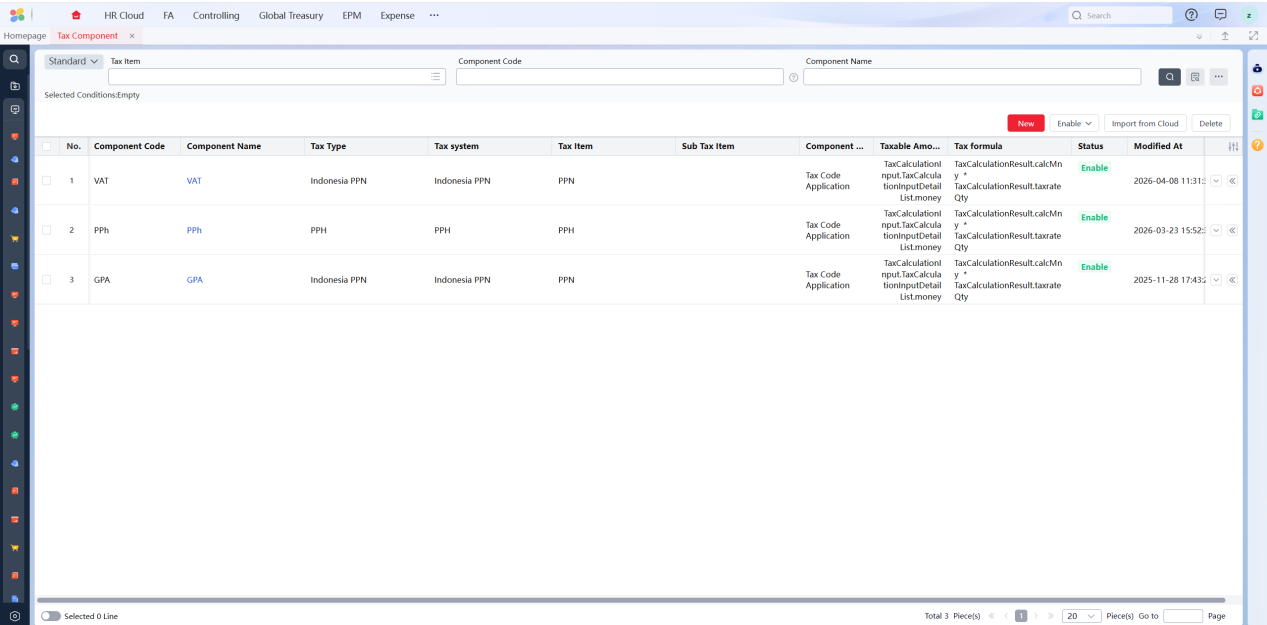Open the GPA component name link
Image resolution: width=1267 pixels, height=625 pixels.
point(195,280)
